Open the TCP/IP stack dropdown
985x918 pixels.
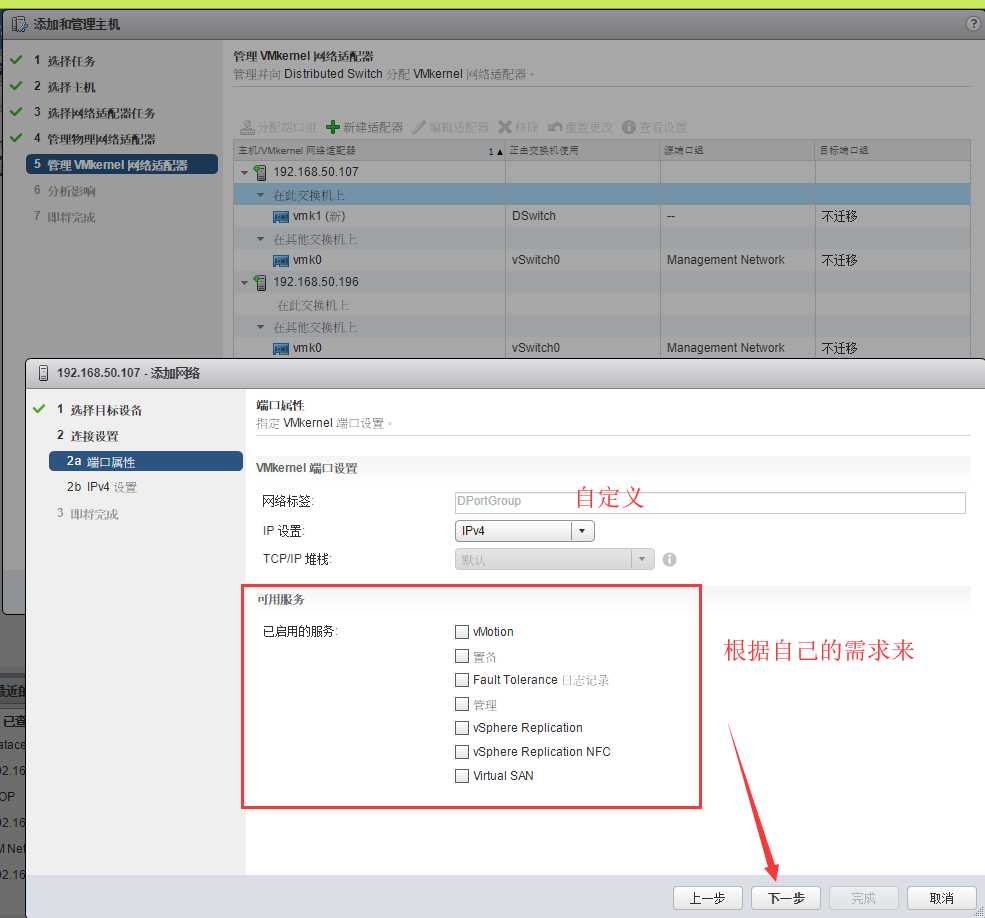click(642, 559)
